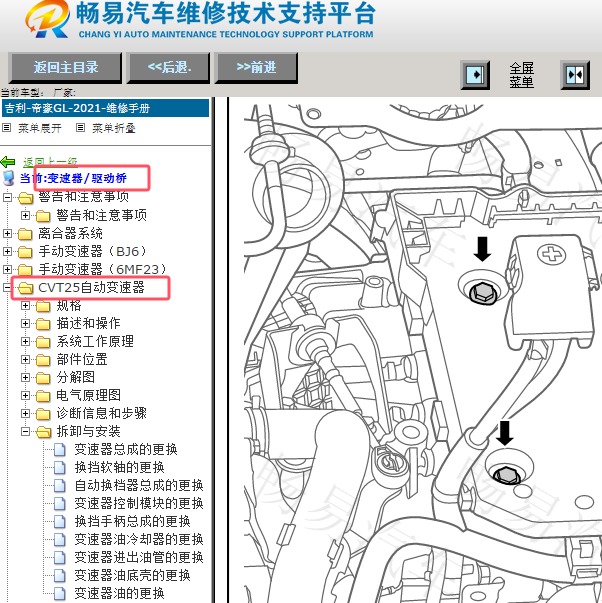The width and height of the screenshot is (602, 603).
Task: Expand the nested 警告和注意事项 subfolder
Action: point(25,215)
